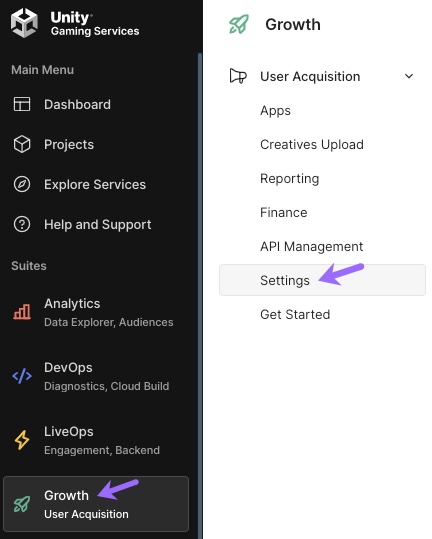
Task: Click 'Engagement, Backend' subtitle
Action: pos(102,450)
